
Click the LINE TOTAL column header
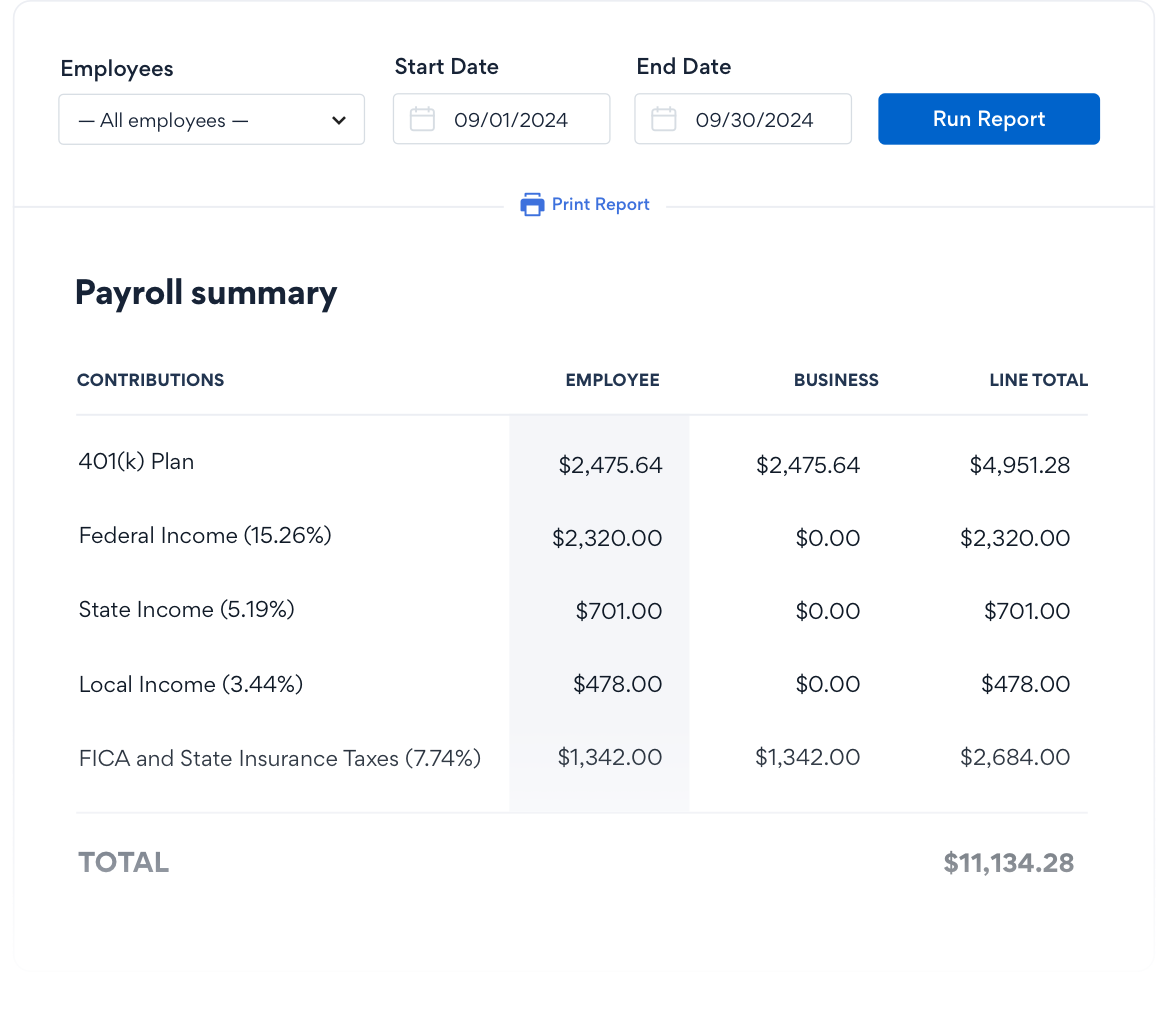coord(1038,380)
